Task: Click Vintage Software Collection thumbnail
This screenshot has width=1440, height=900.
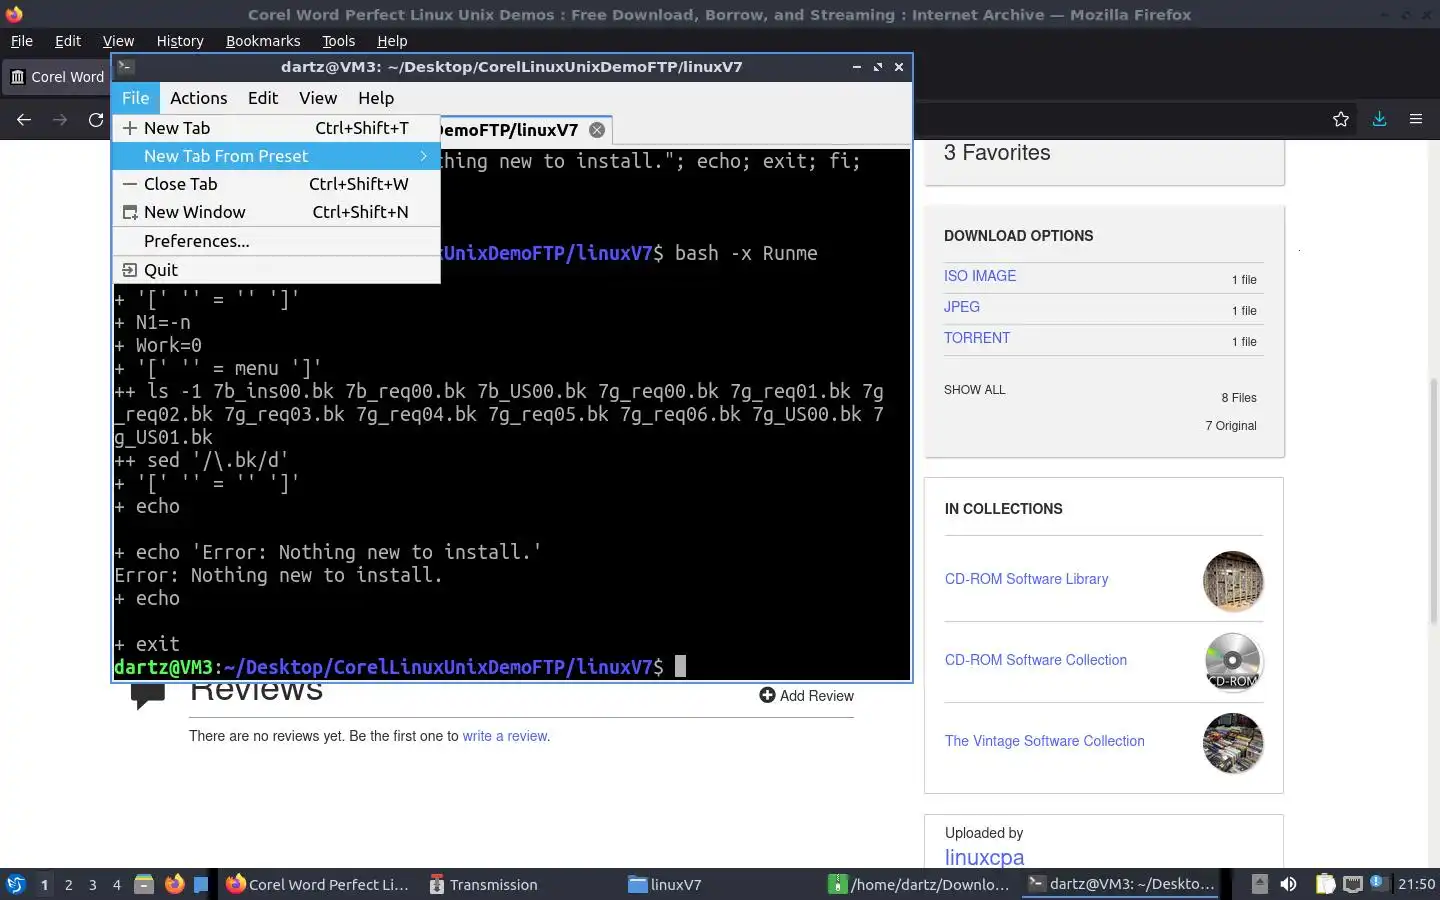Action: click(1233, 743)
